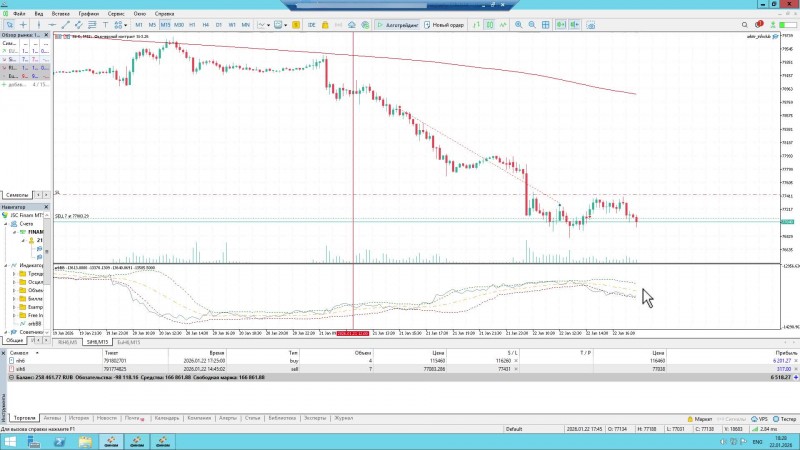The height and width of the screenshot is (450, 800).
Task: Select the text label tool
Action: tap(105, 24)
